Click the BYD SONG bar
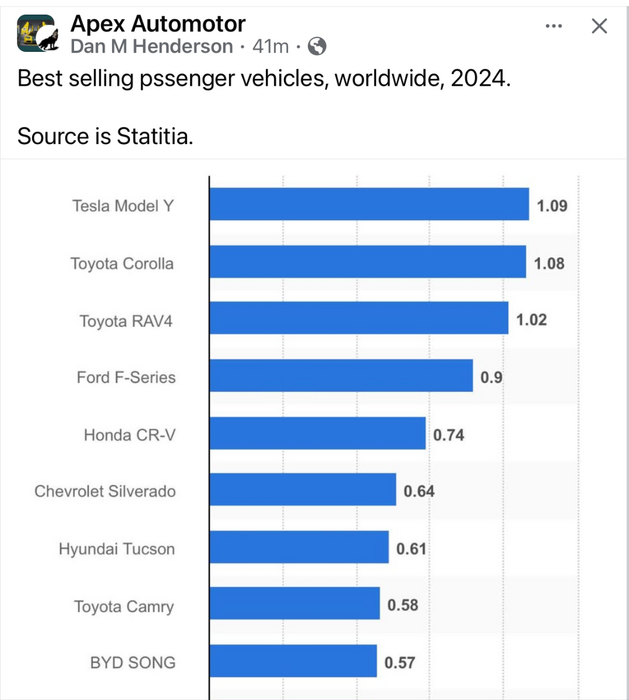The image size is (629, 700). tap(293, 662)
